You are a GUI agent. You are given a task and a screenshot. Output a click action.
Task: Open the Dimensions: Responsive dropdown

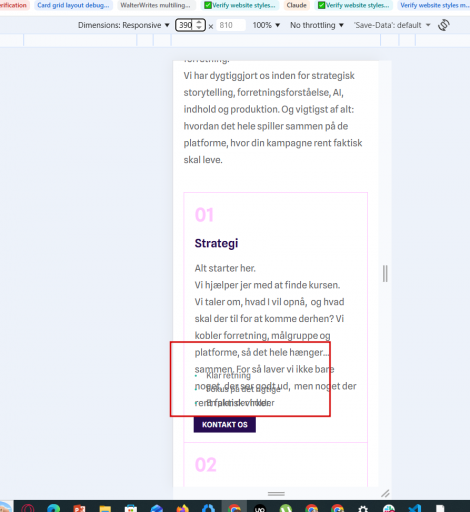point(124,25)
